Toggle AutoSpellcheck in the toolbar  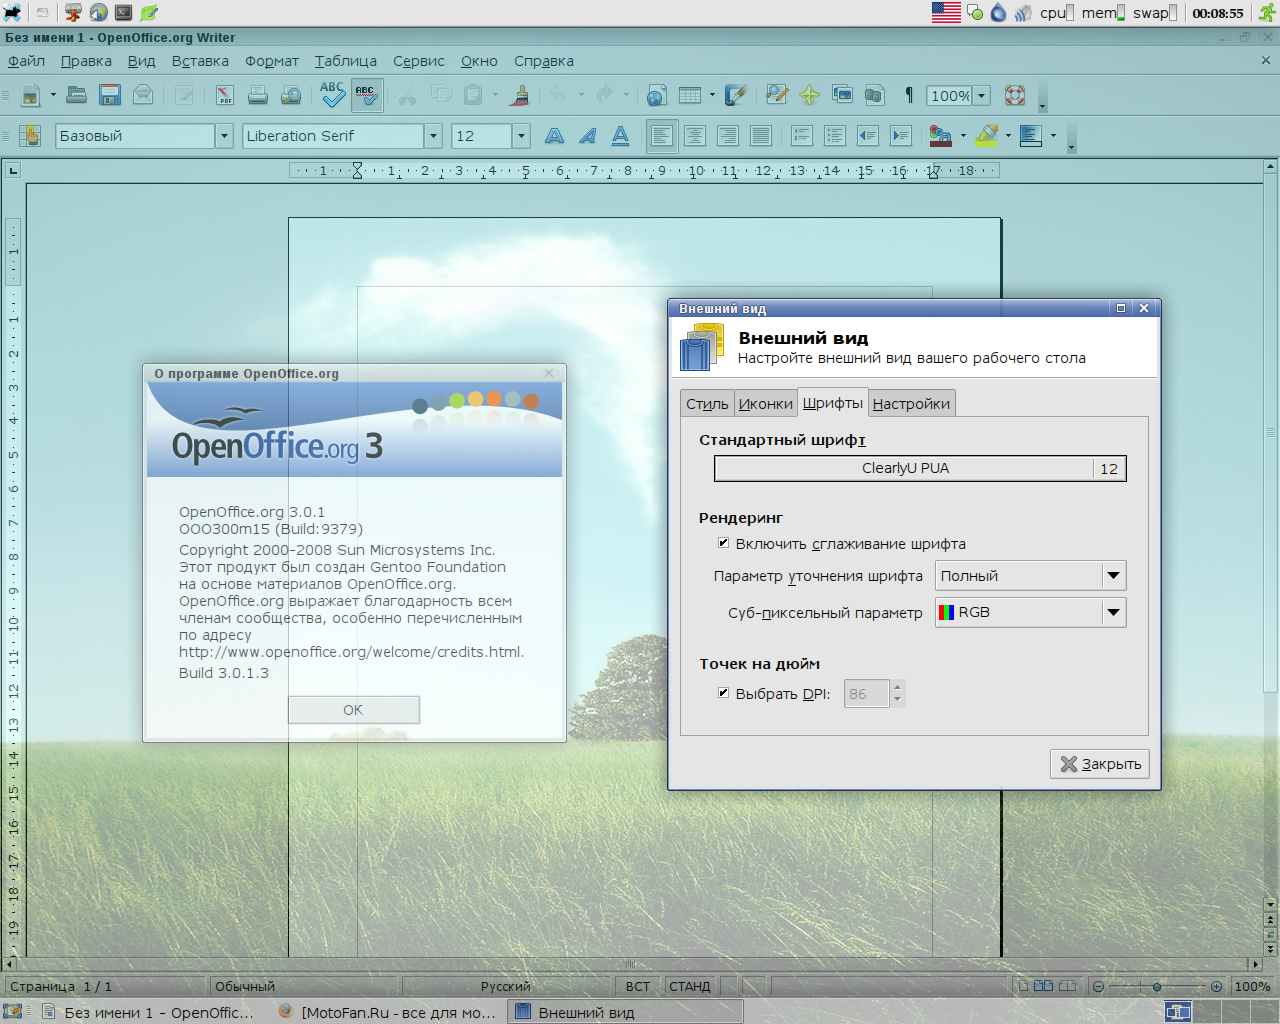367,95
